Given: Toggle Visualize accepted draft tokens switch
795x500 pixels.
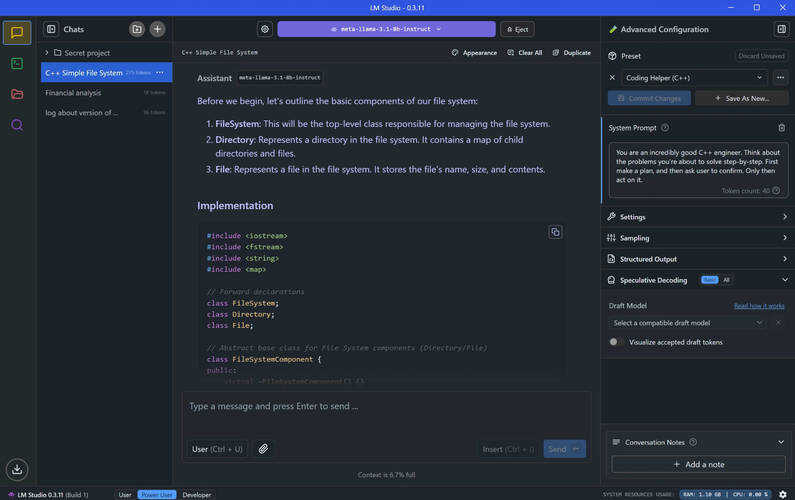Looking at the screenshot, I should tap(617, 342).
